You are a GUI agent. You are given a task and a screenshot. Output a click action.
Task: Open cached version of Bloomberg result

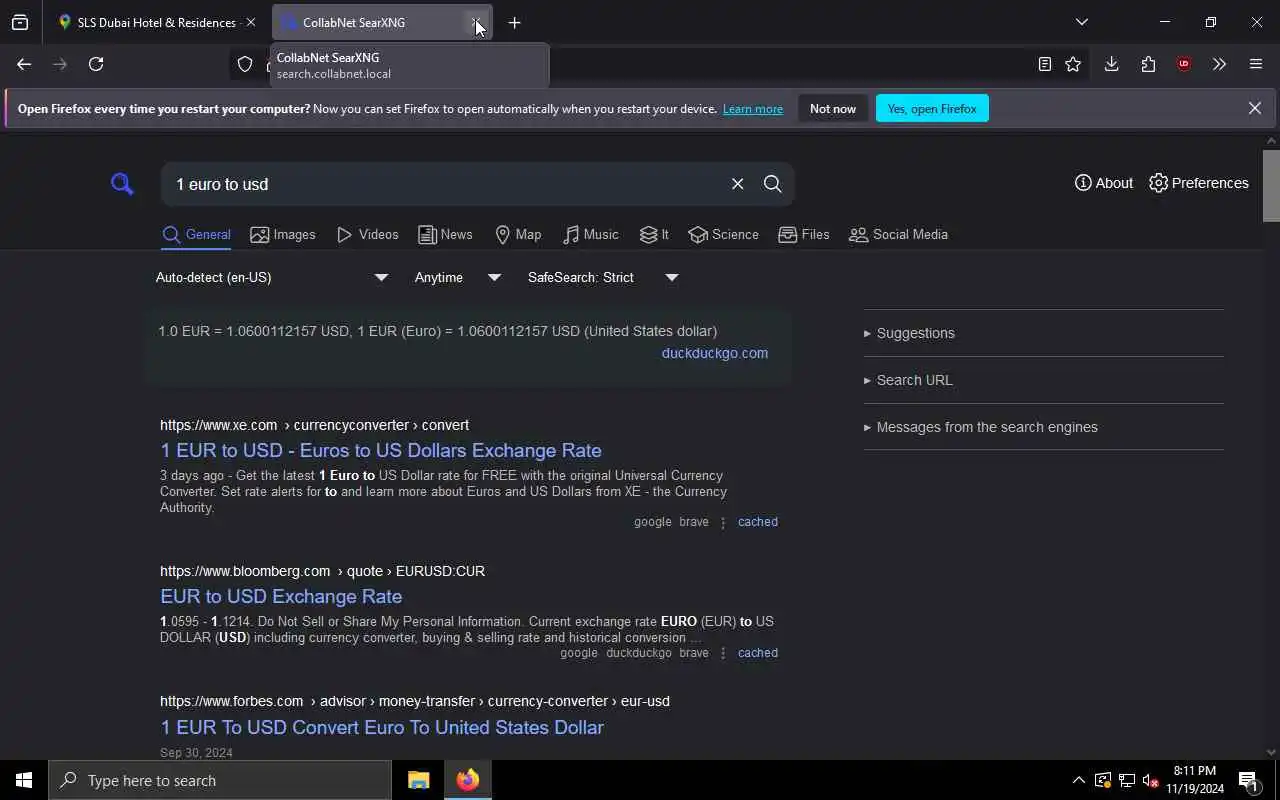758,653
